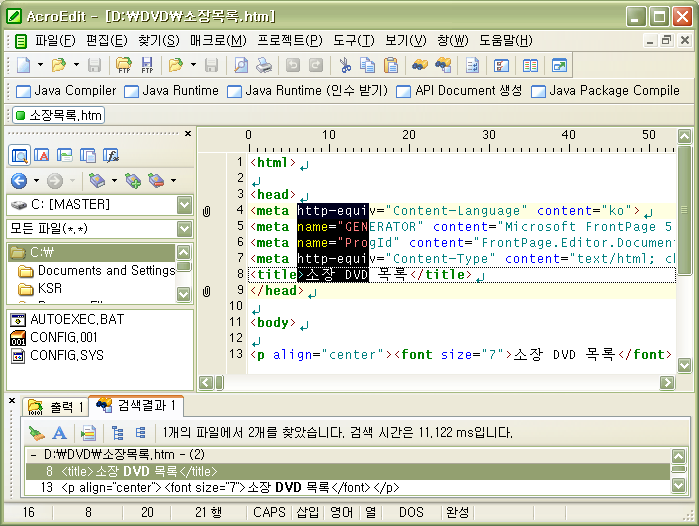Run Java Runtime (인수 받기) tool
Screen dimensions: 699x526
pos(308,91)
